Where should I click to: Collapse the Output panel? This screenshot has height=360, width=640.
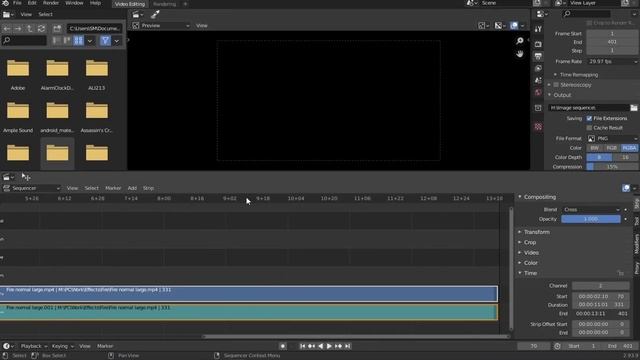(x=562, y=95)
